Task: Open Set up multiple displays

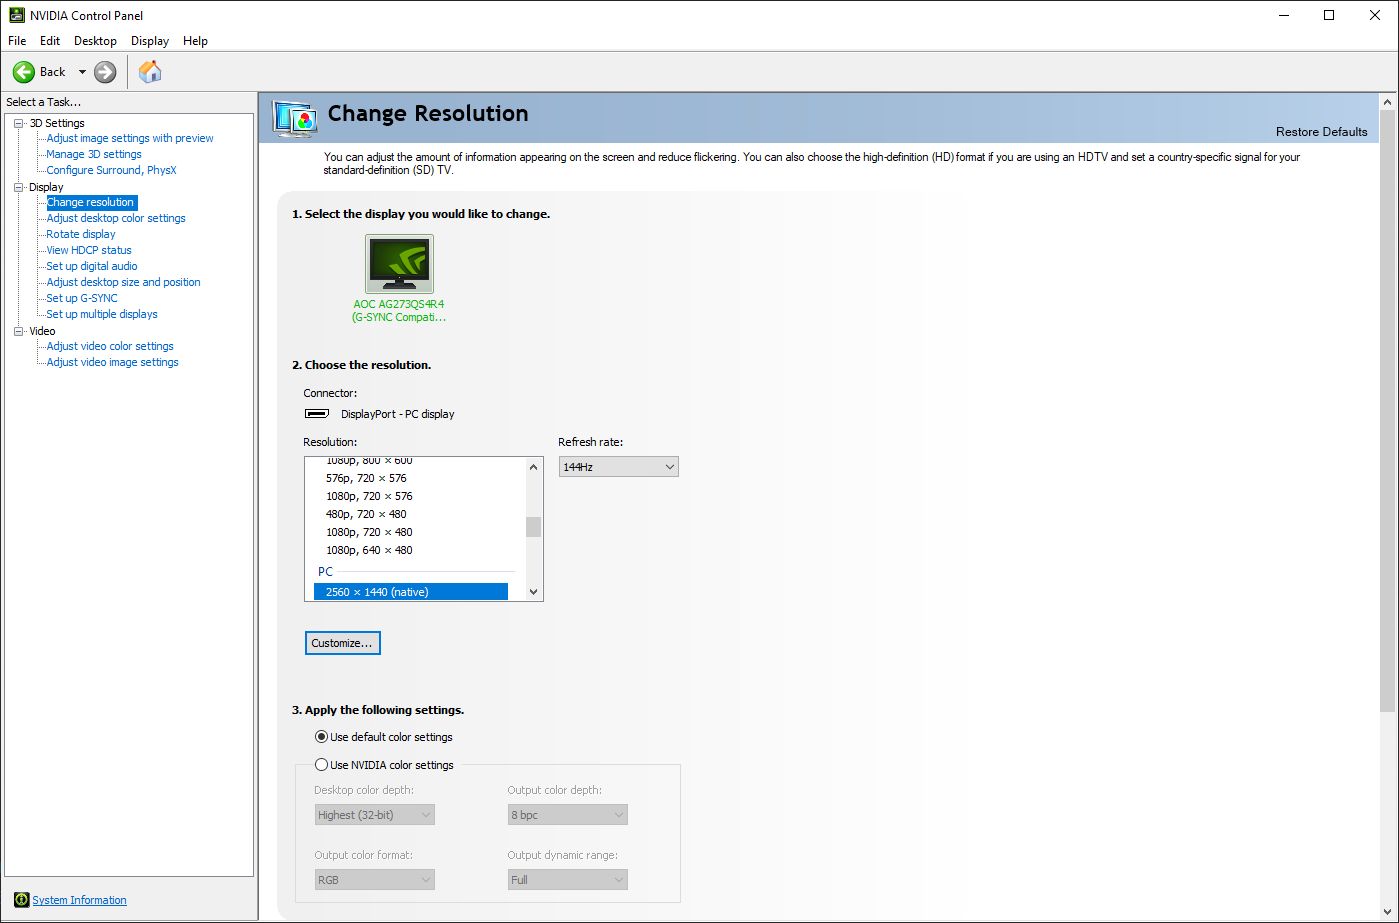Action: 102,314
